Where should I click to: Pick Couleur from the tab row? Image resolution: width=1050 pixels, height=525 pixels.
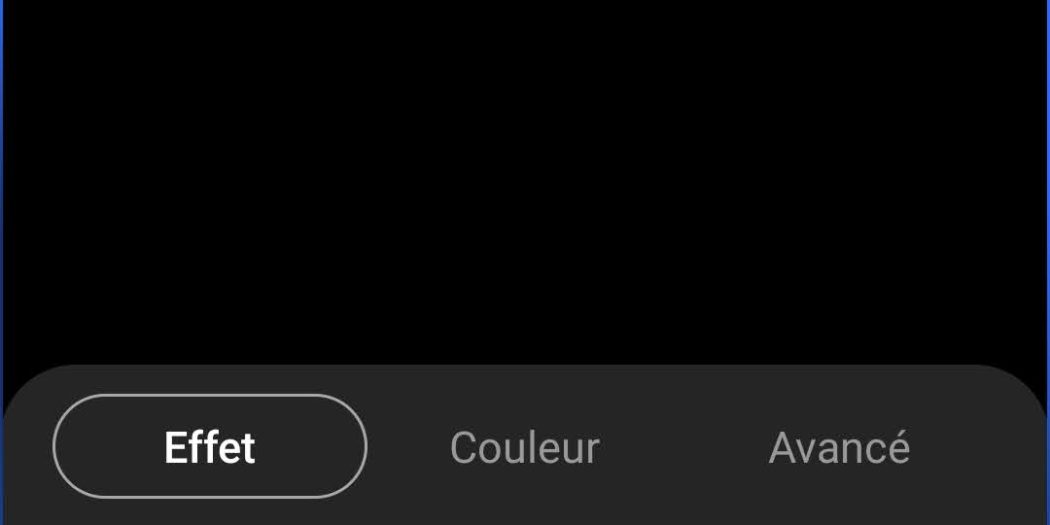(524, 447)
